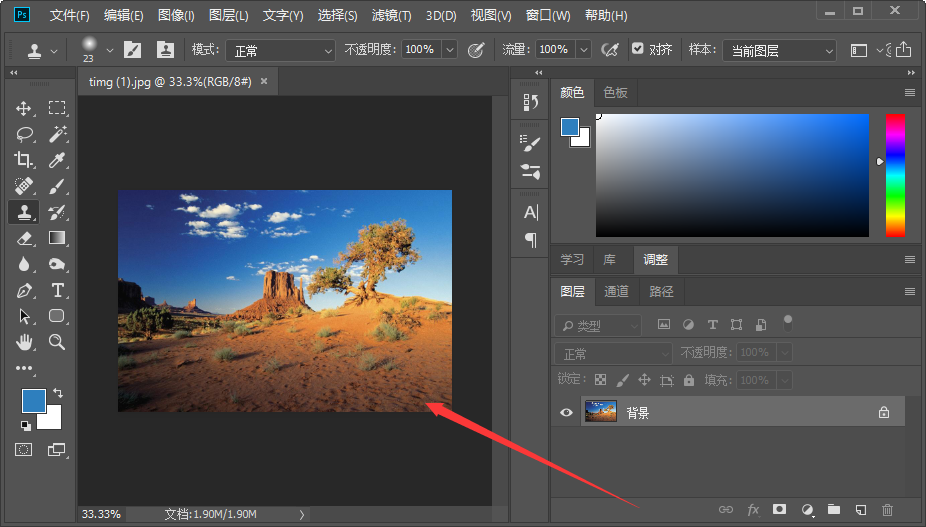This screenshot has width=926, height=527.
Task: Click the Link Layers icon
Action: [726, 509]
